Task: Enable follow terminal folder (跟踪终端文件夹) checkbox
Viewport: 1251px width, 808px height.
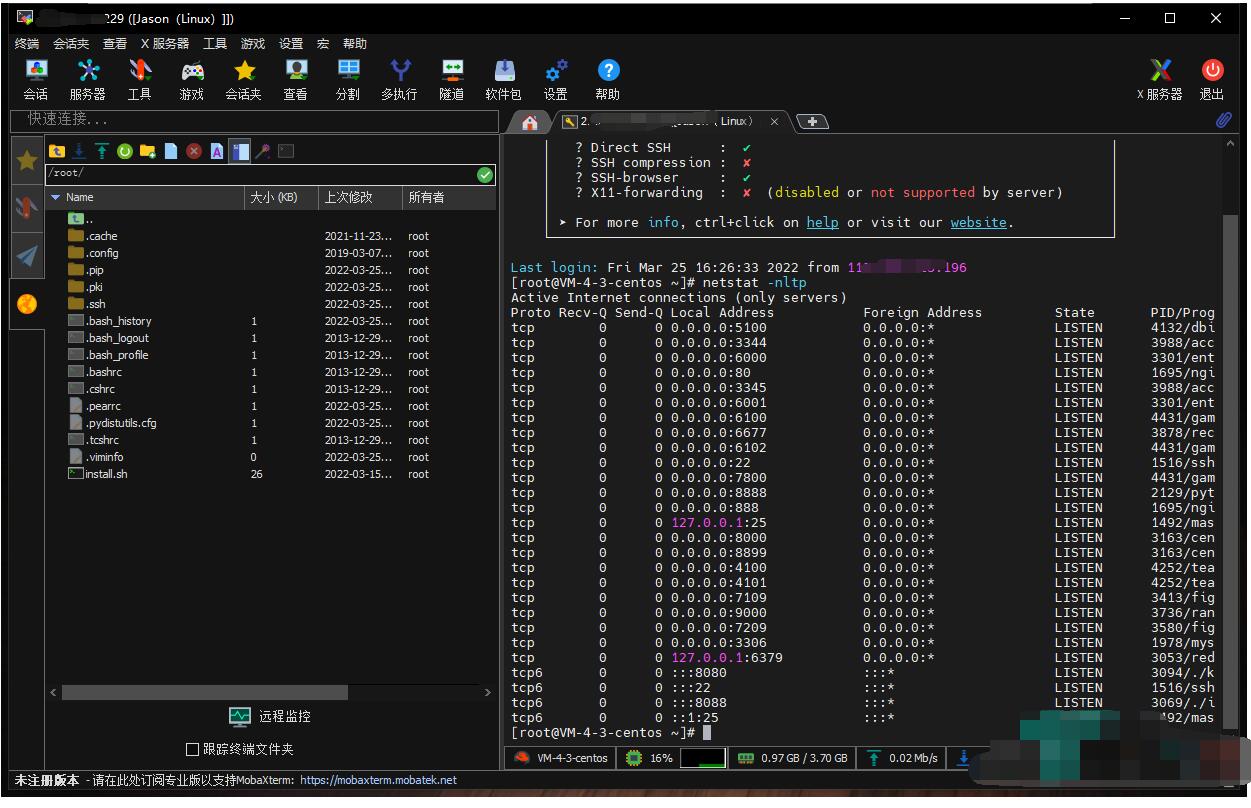Action: tap(193, 749)
